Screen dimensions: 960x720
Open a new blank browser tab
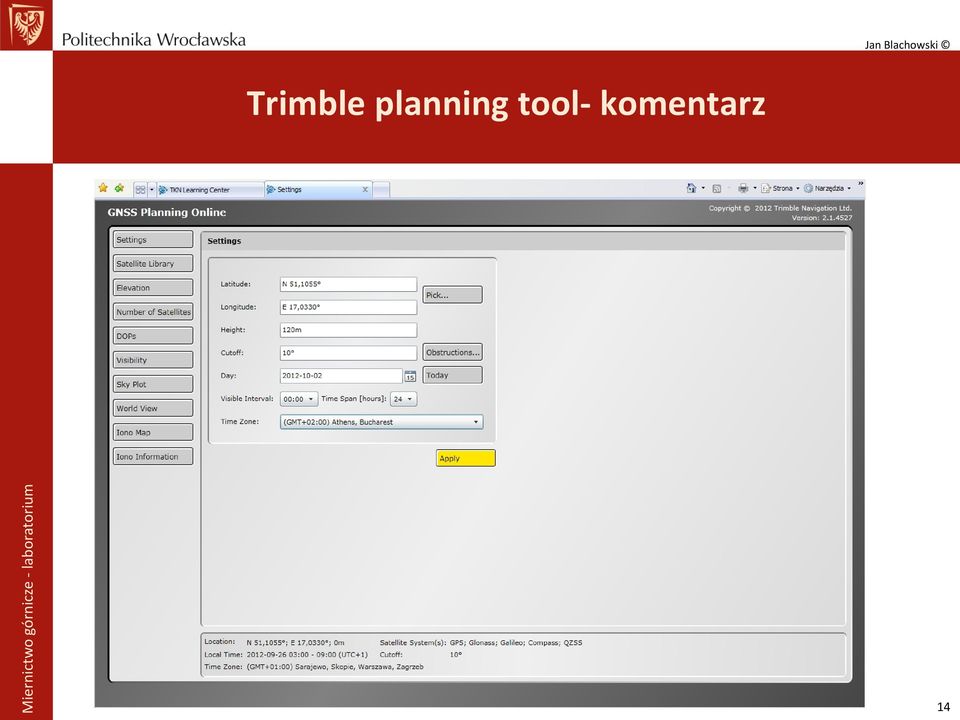381,190
